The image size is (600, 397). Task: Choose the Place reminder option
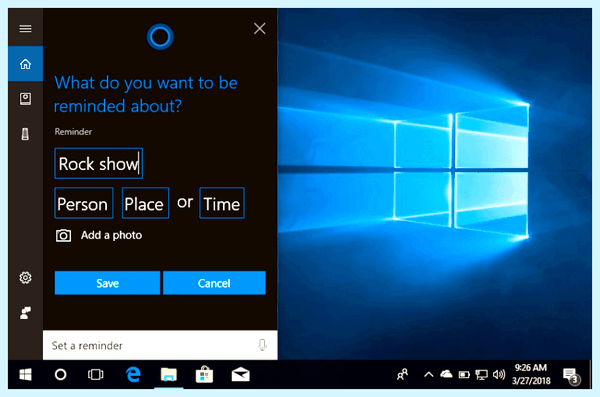145,203
